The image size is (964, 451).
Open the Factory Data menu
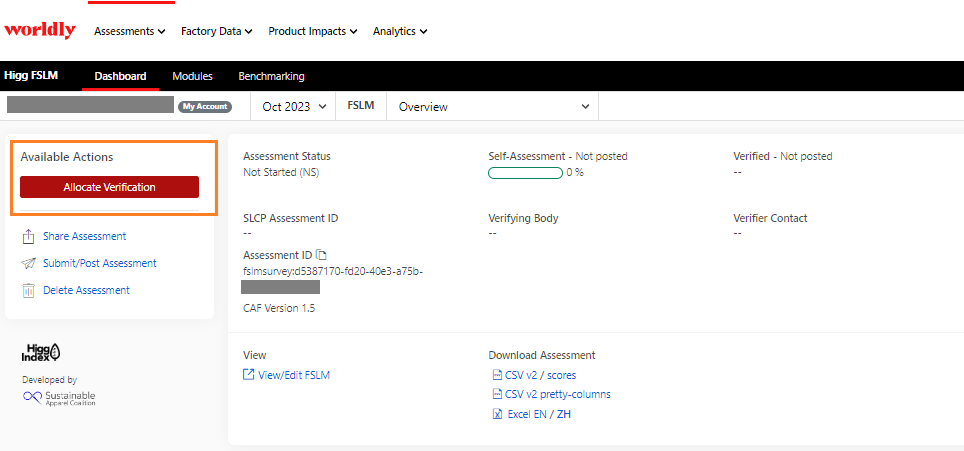click(216, 31)
